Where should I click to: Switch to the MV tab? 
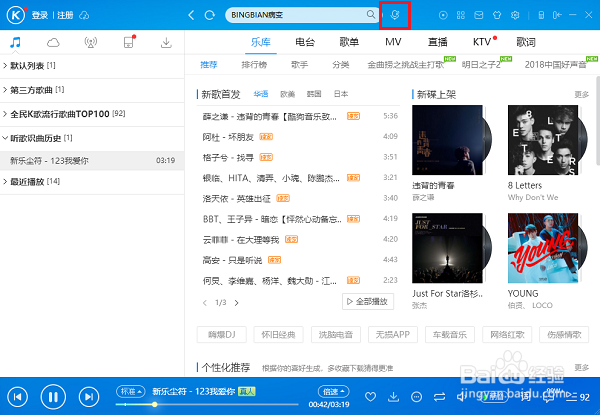pos(393,42)
